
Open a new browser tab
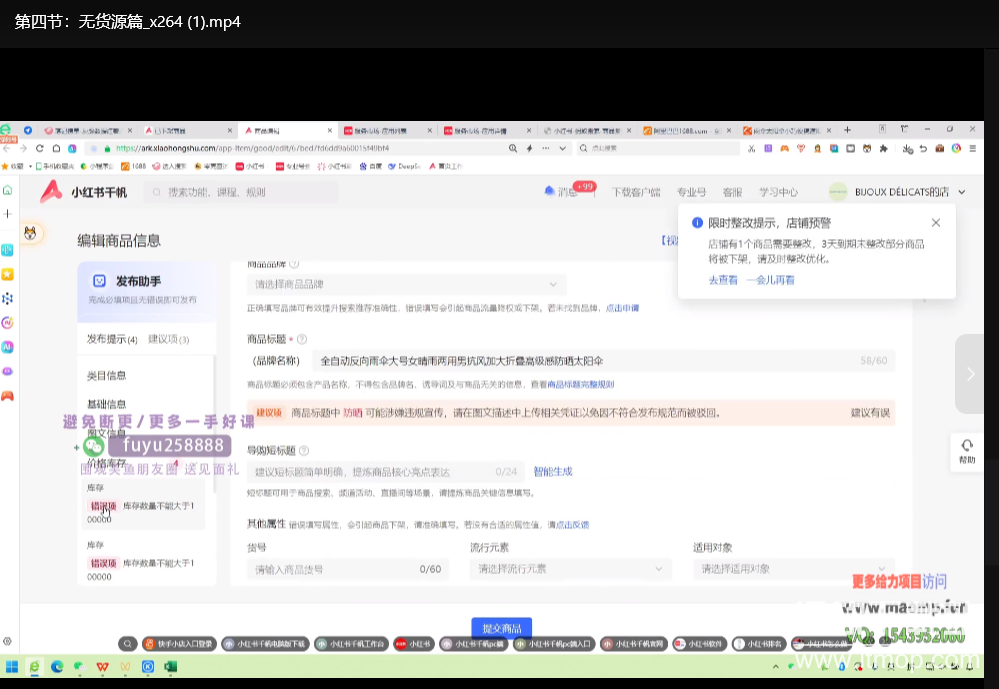click(x=847, y=130)
